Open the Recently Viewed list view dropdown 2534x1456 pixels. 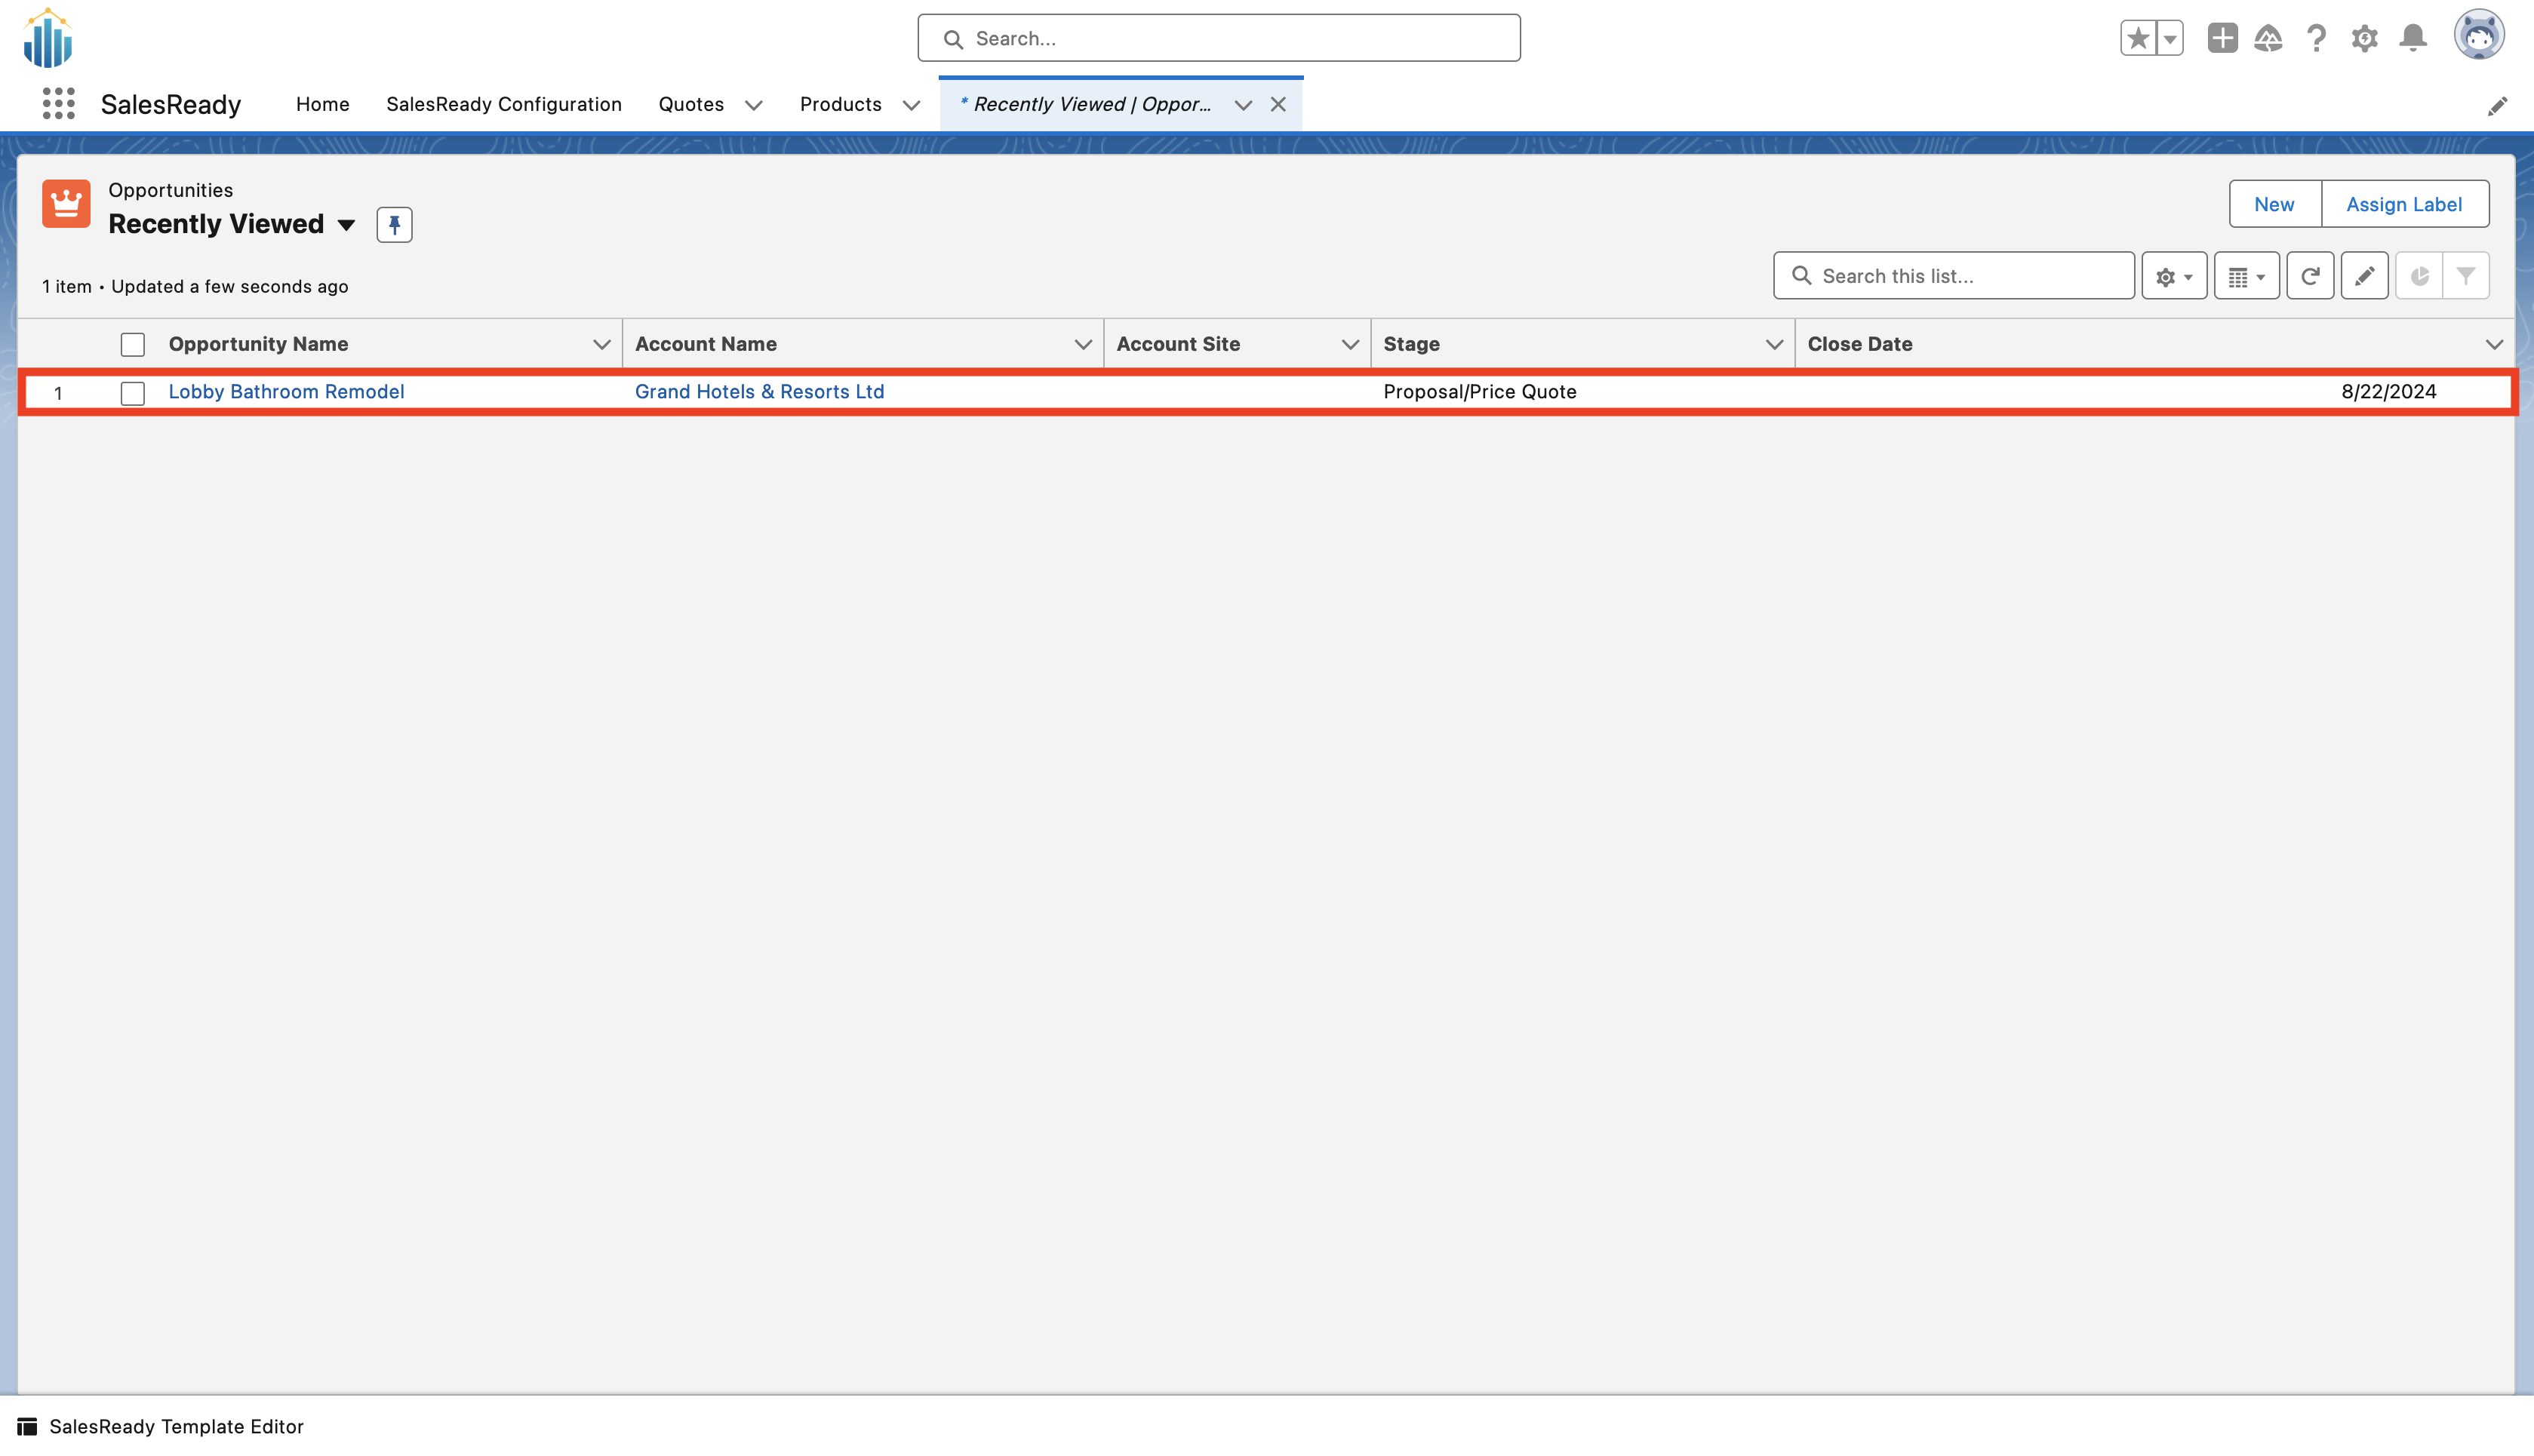(346, 225)
